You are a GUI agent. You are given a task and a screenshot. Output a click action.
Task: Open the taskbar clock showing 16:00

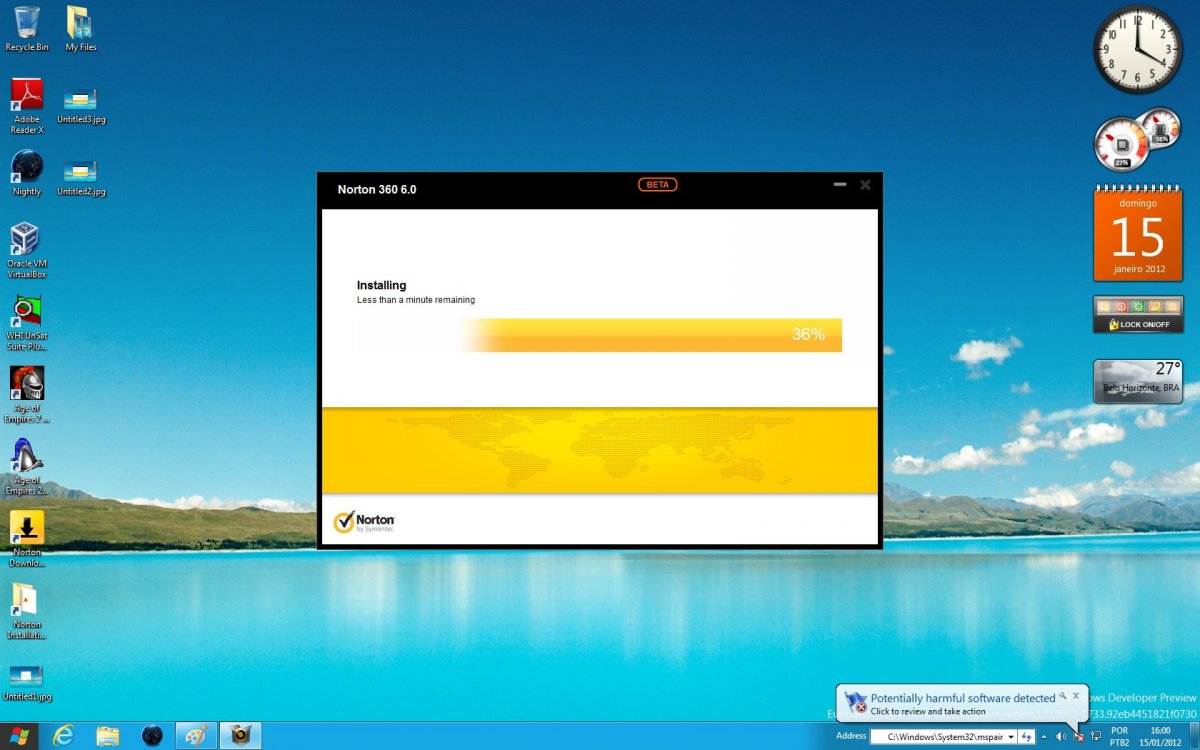(1160, 736)
